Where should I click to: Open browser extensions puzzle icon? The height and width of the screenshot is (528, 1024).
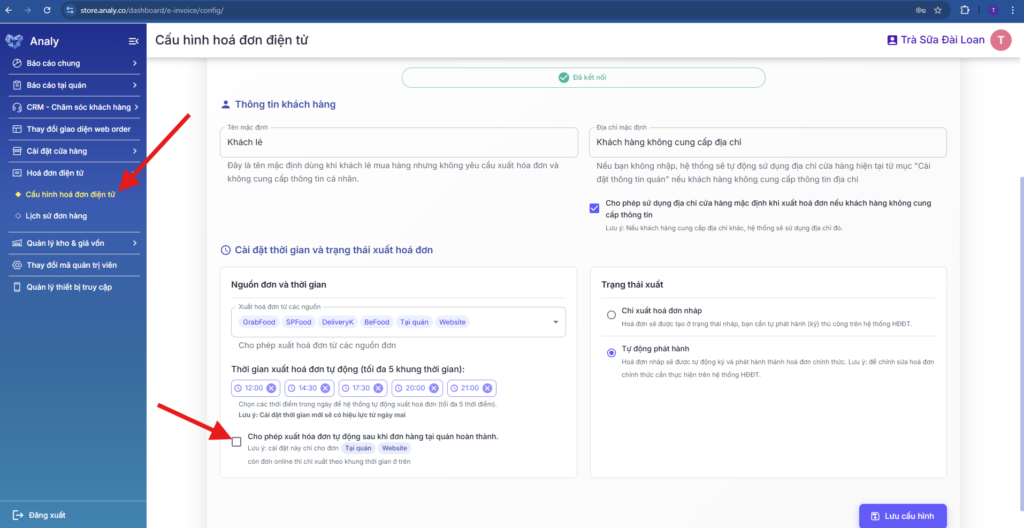coord(963,10)
